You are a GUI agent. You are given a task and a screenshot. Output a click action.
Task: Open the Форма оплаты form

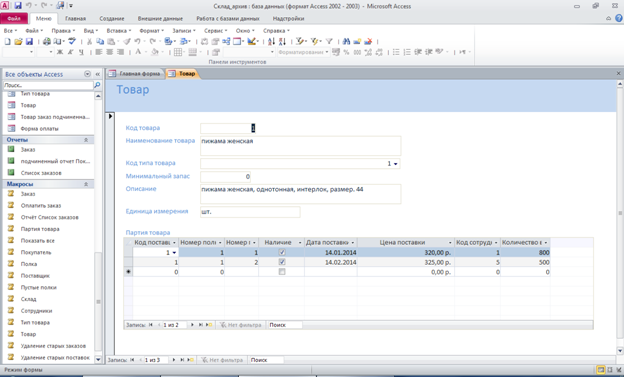(39, 128)
